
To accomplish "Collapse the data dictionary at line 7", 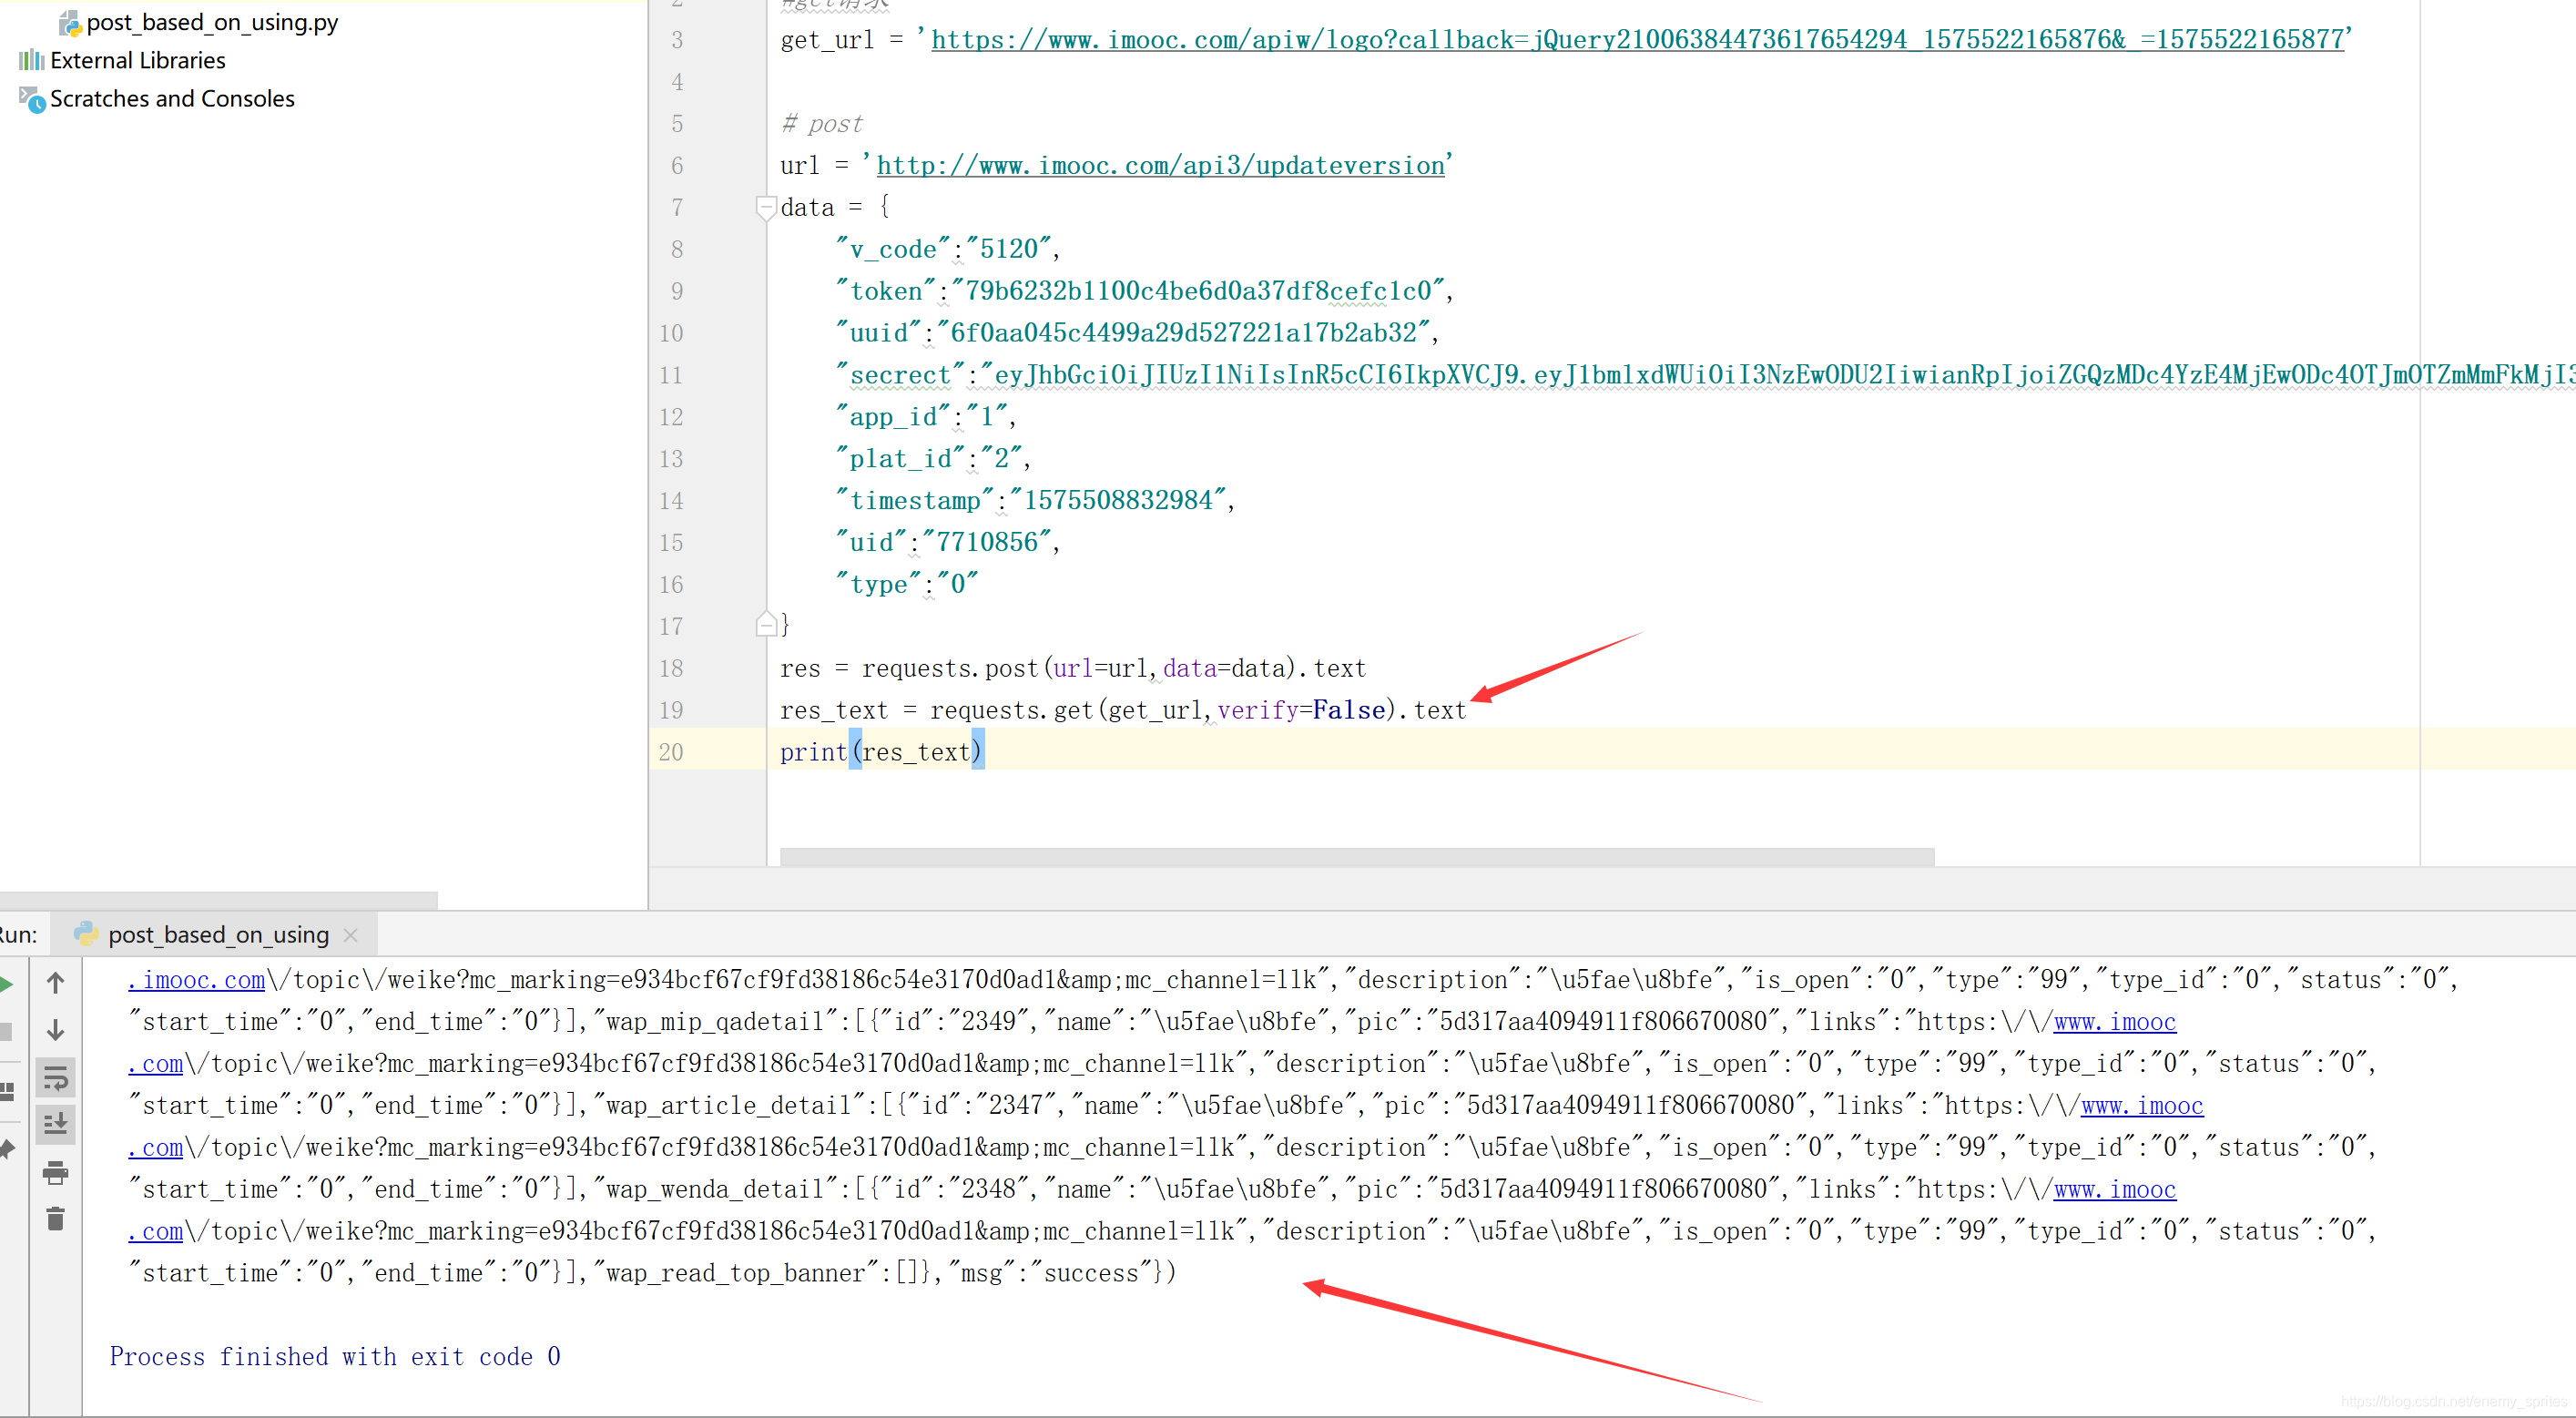I will click(766, 207).
